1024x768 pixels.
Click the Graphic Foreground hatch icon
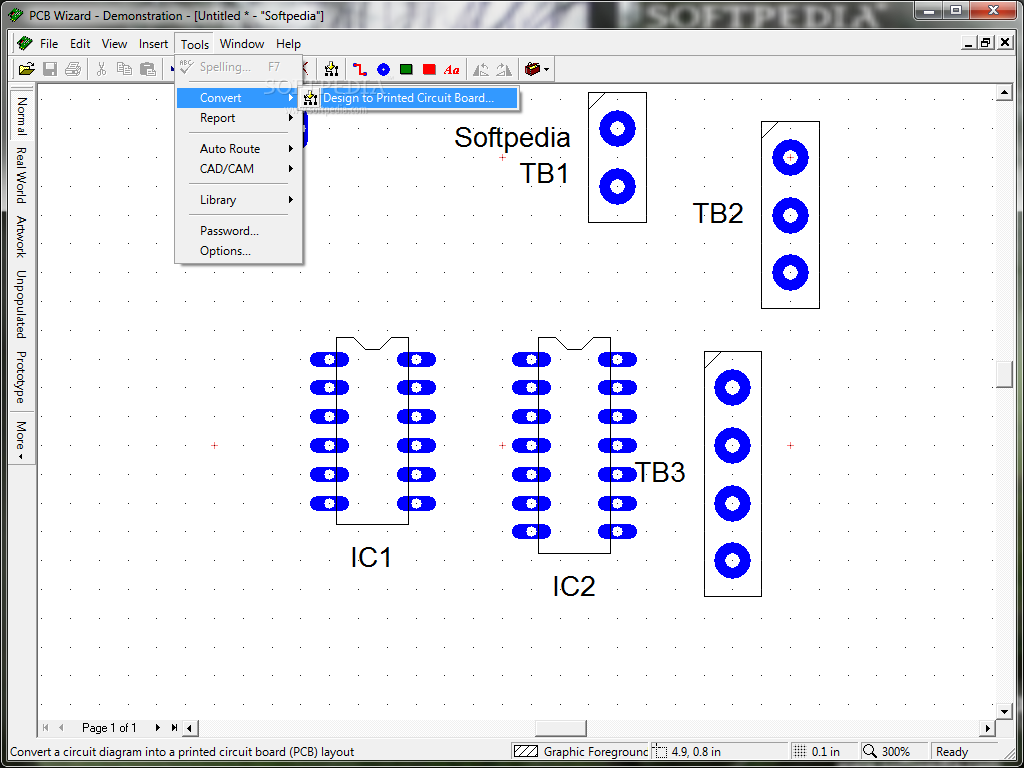(x=526, y=751)
